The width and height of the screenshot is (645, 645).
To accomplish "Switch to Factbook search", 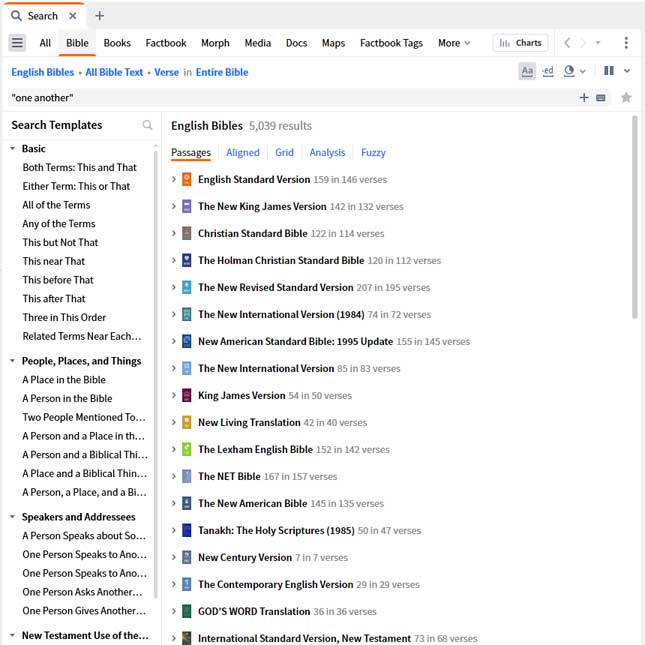I will pyautogui.click(x=166, y=43).
